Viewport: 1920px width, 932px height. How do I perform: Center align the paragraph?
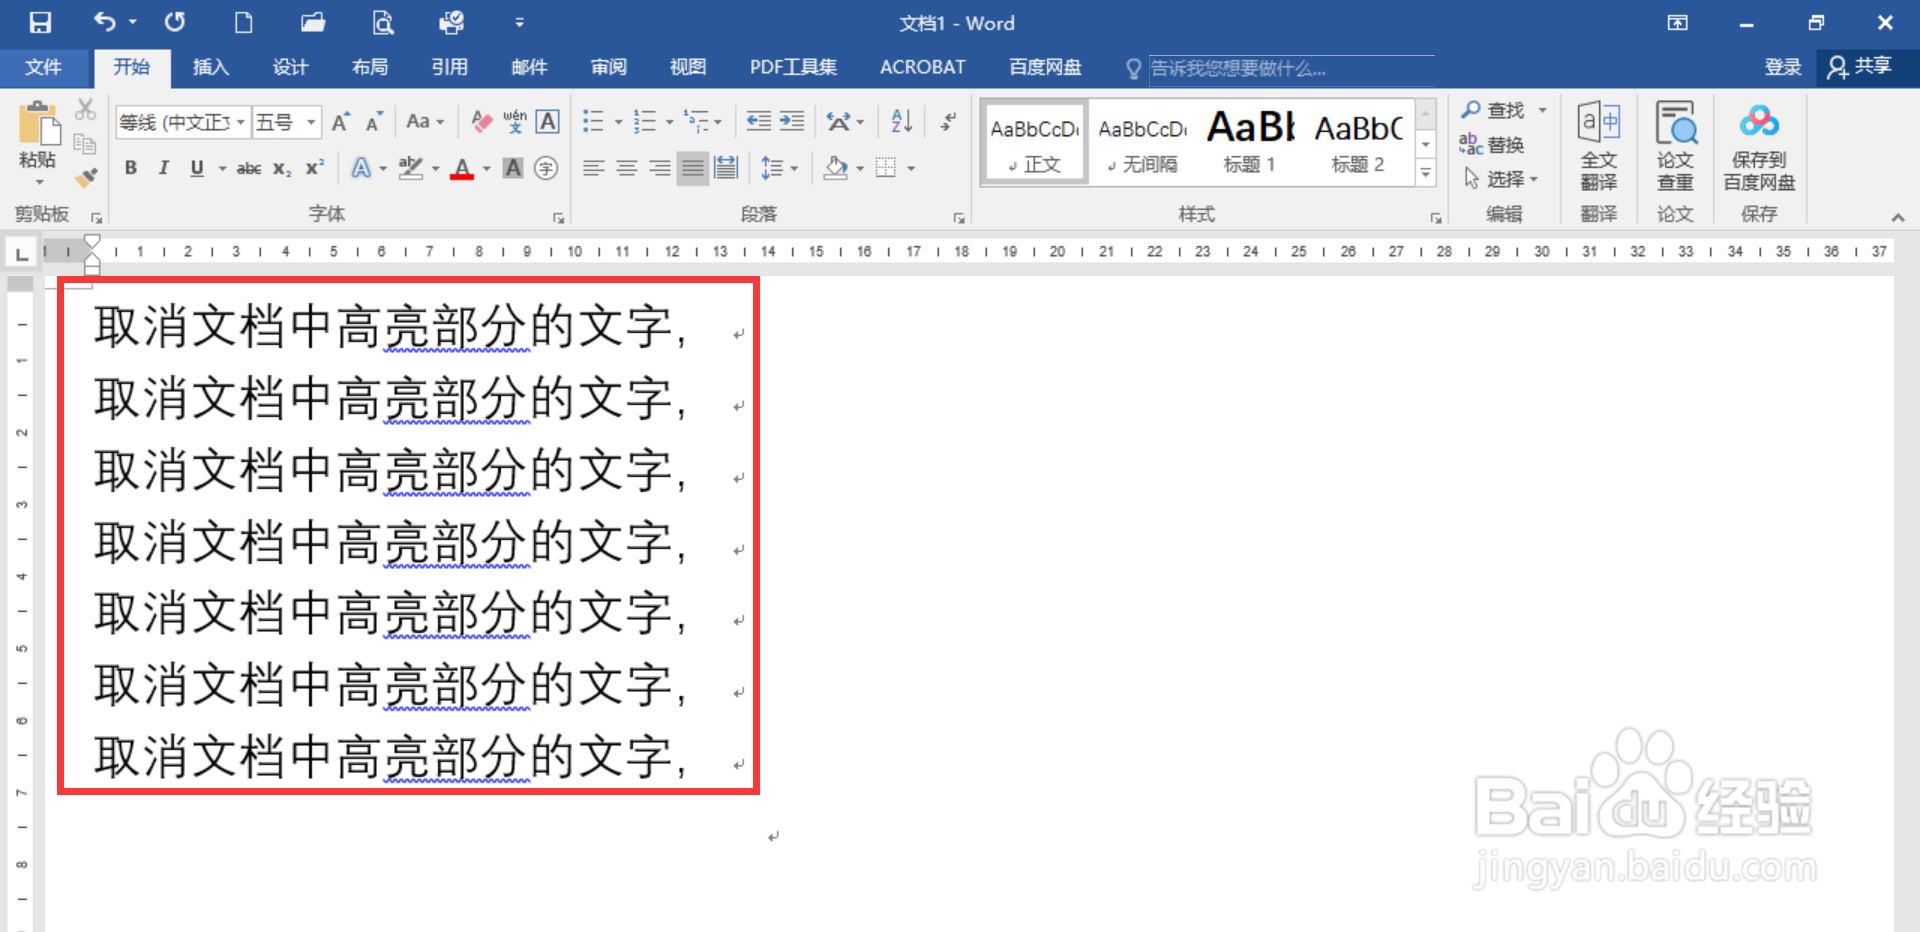[627, 168]
